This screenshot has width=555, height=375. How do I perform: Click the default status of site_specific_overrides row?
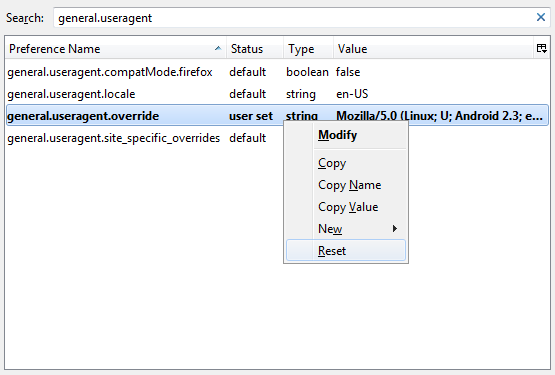(x=247, y=138)
